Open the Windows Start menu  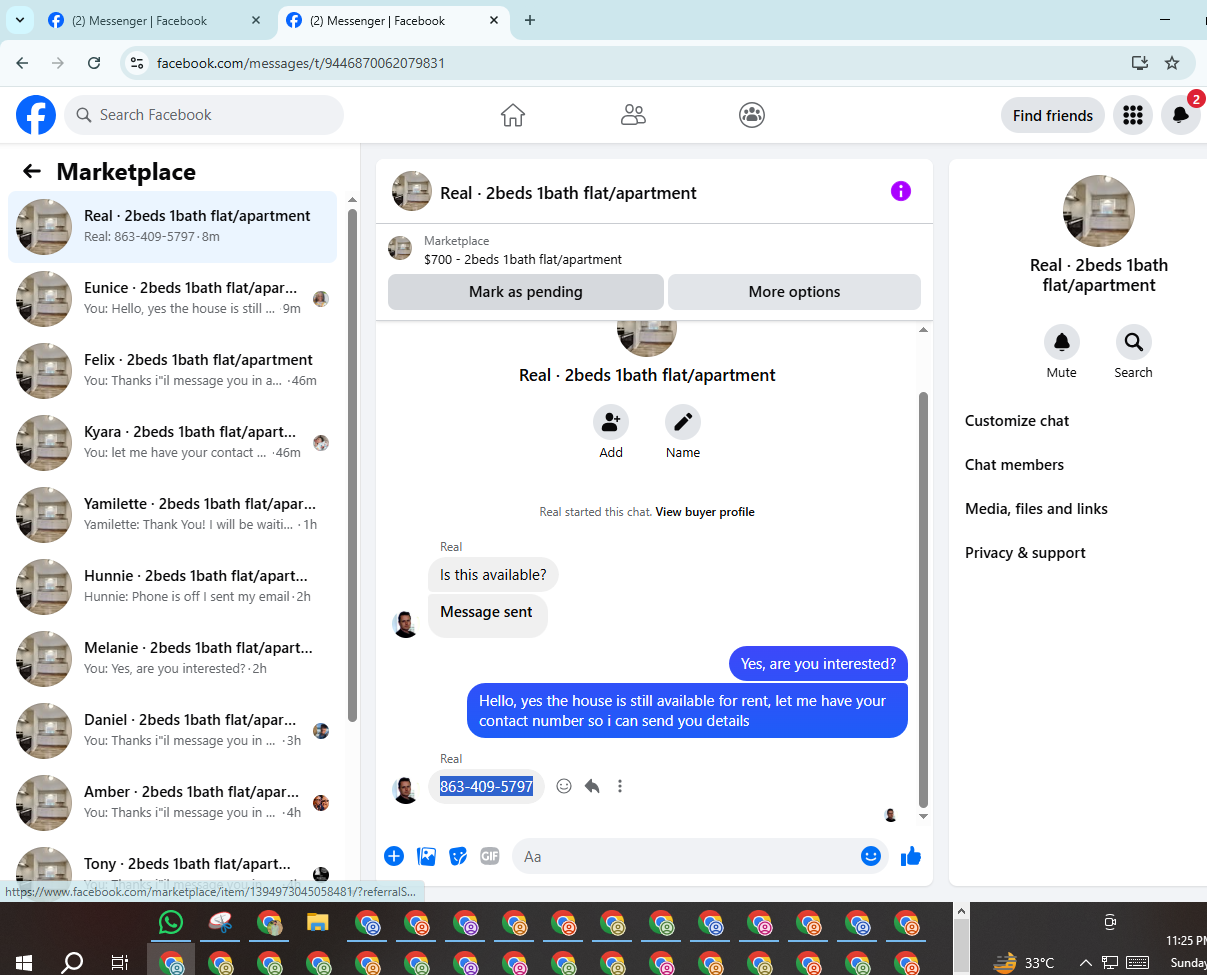click(23, 963)
